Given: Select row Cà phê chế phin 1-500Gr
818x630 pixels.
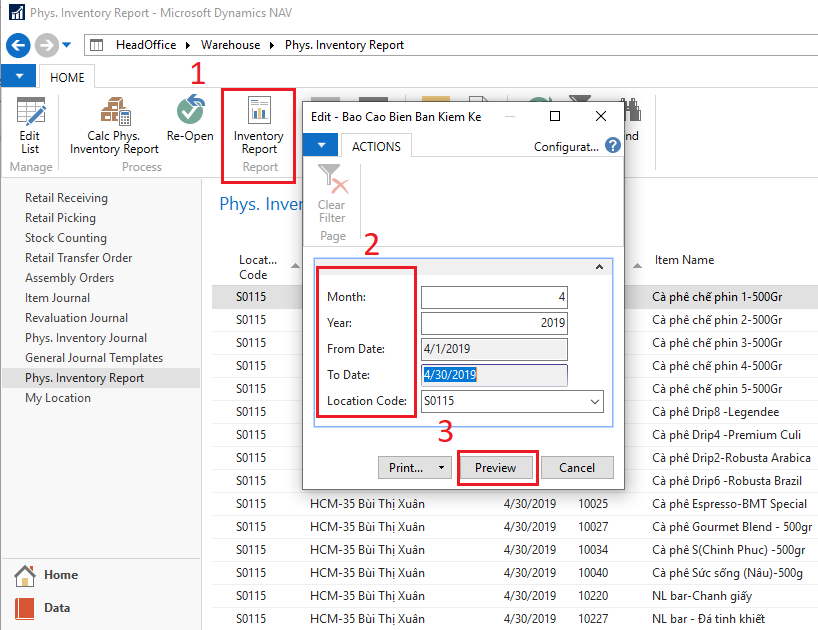Looking at the screenshot, I should coord(717,297).
